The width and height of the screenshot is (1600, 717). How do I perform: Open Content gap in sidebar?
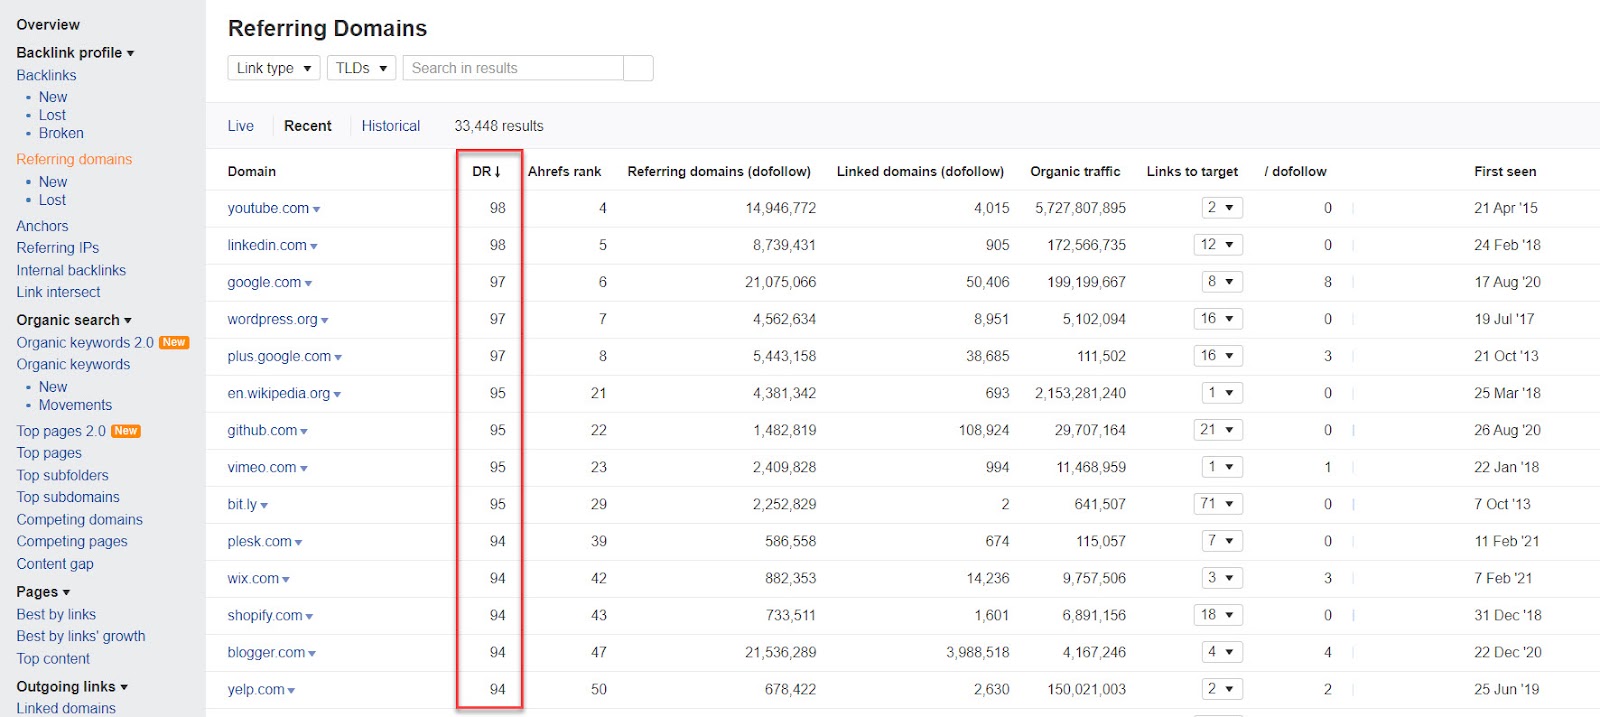55,564
